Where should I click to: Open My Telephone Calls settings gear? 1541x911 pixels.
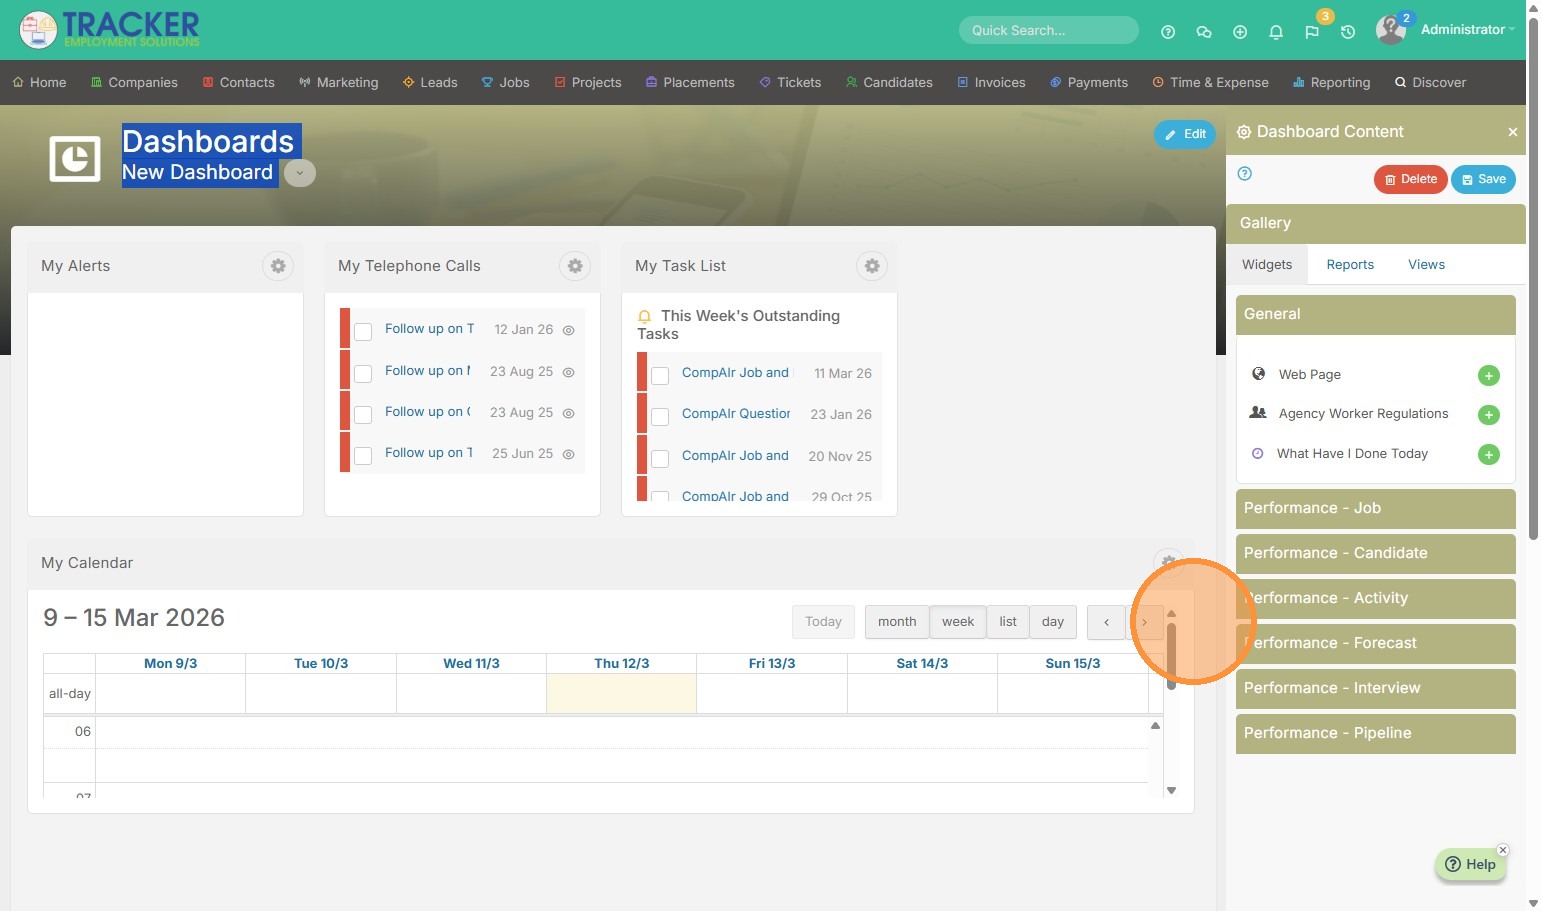575,266
